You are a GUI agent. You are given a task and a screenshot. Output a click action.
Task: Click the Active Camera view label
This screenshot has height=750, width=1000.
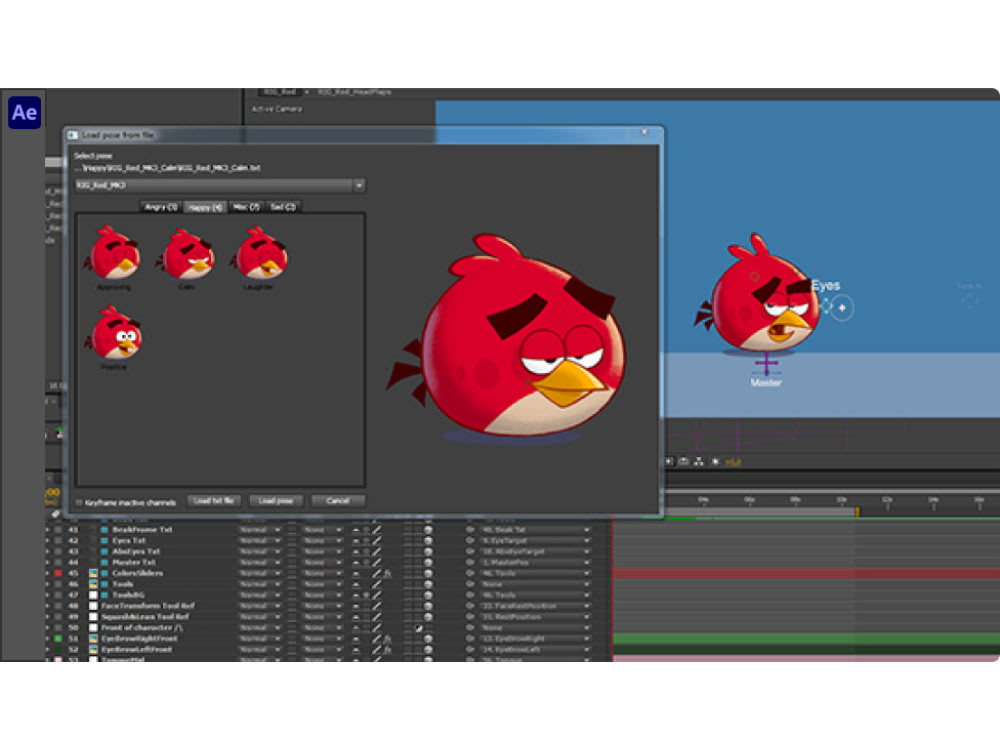[x=277, y=109]
